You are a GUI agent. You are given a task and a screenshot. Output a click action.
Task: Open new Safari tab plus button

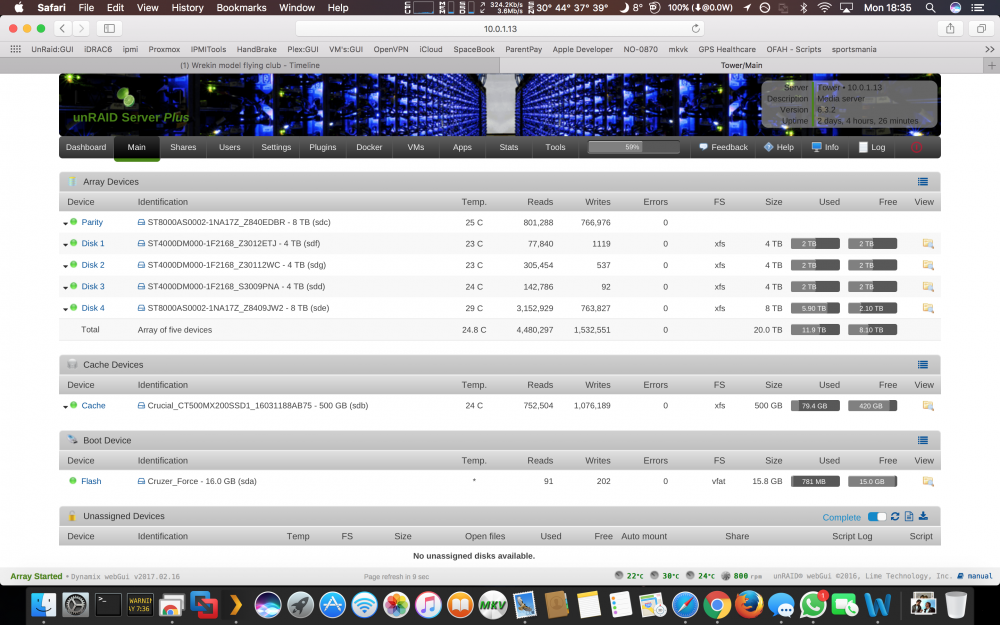click(x=992, y=66)
